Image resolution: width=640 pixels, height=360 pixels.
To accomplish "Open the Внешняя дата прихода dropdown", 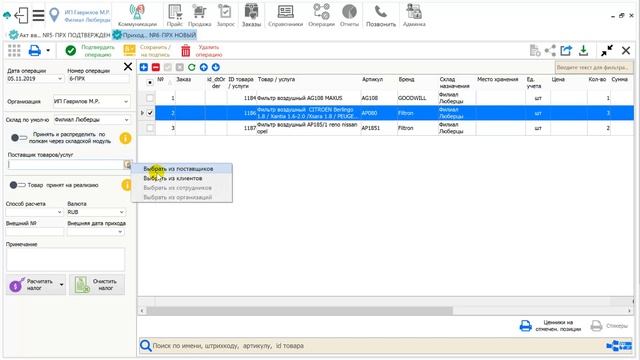I will coord(120,232).
